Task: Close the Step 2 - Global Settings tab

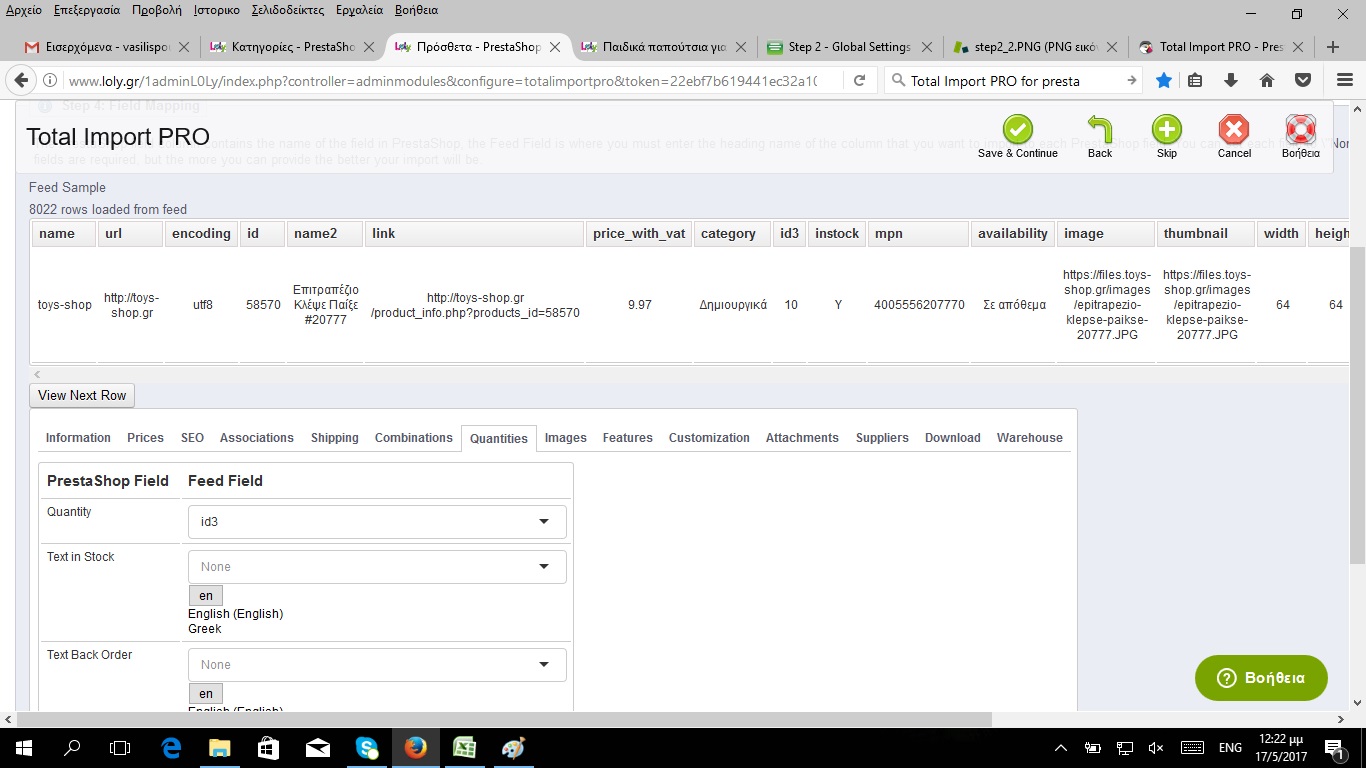Action: [x=926, y=47]
